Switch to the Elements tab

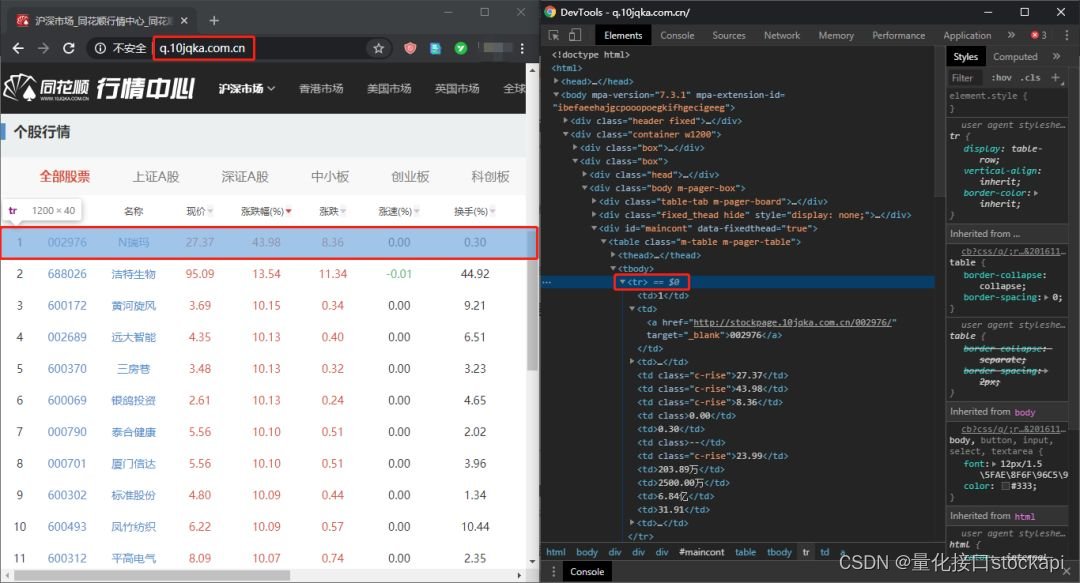tap(623, 35)
